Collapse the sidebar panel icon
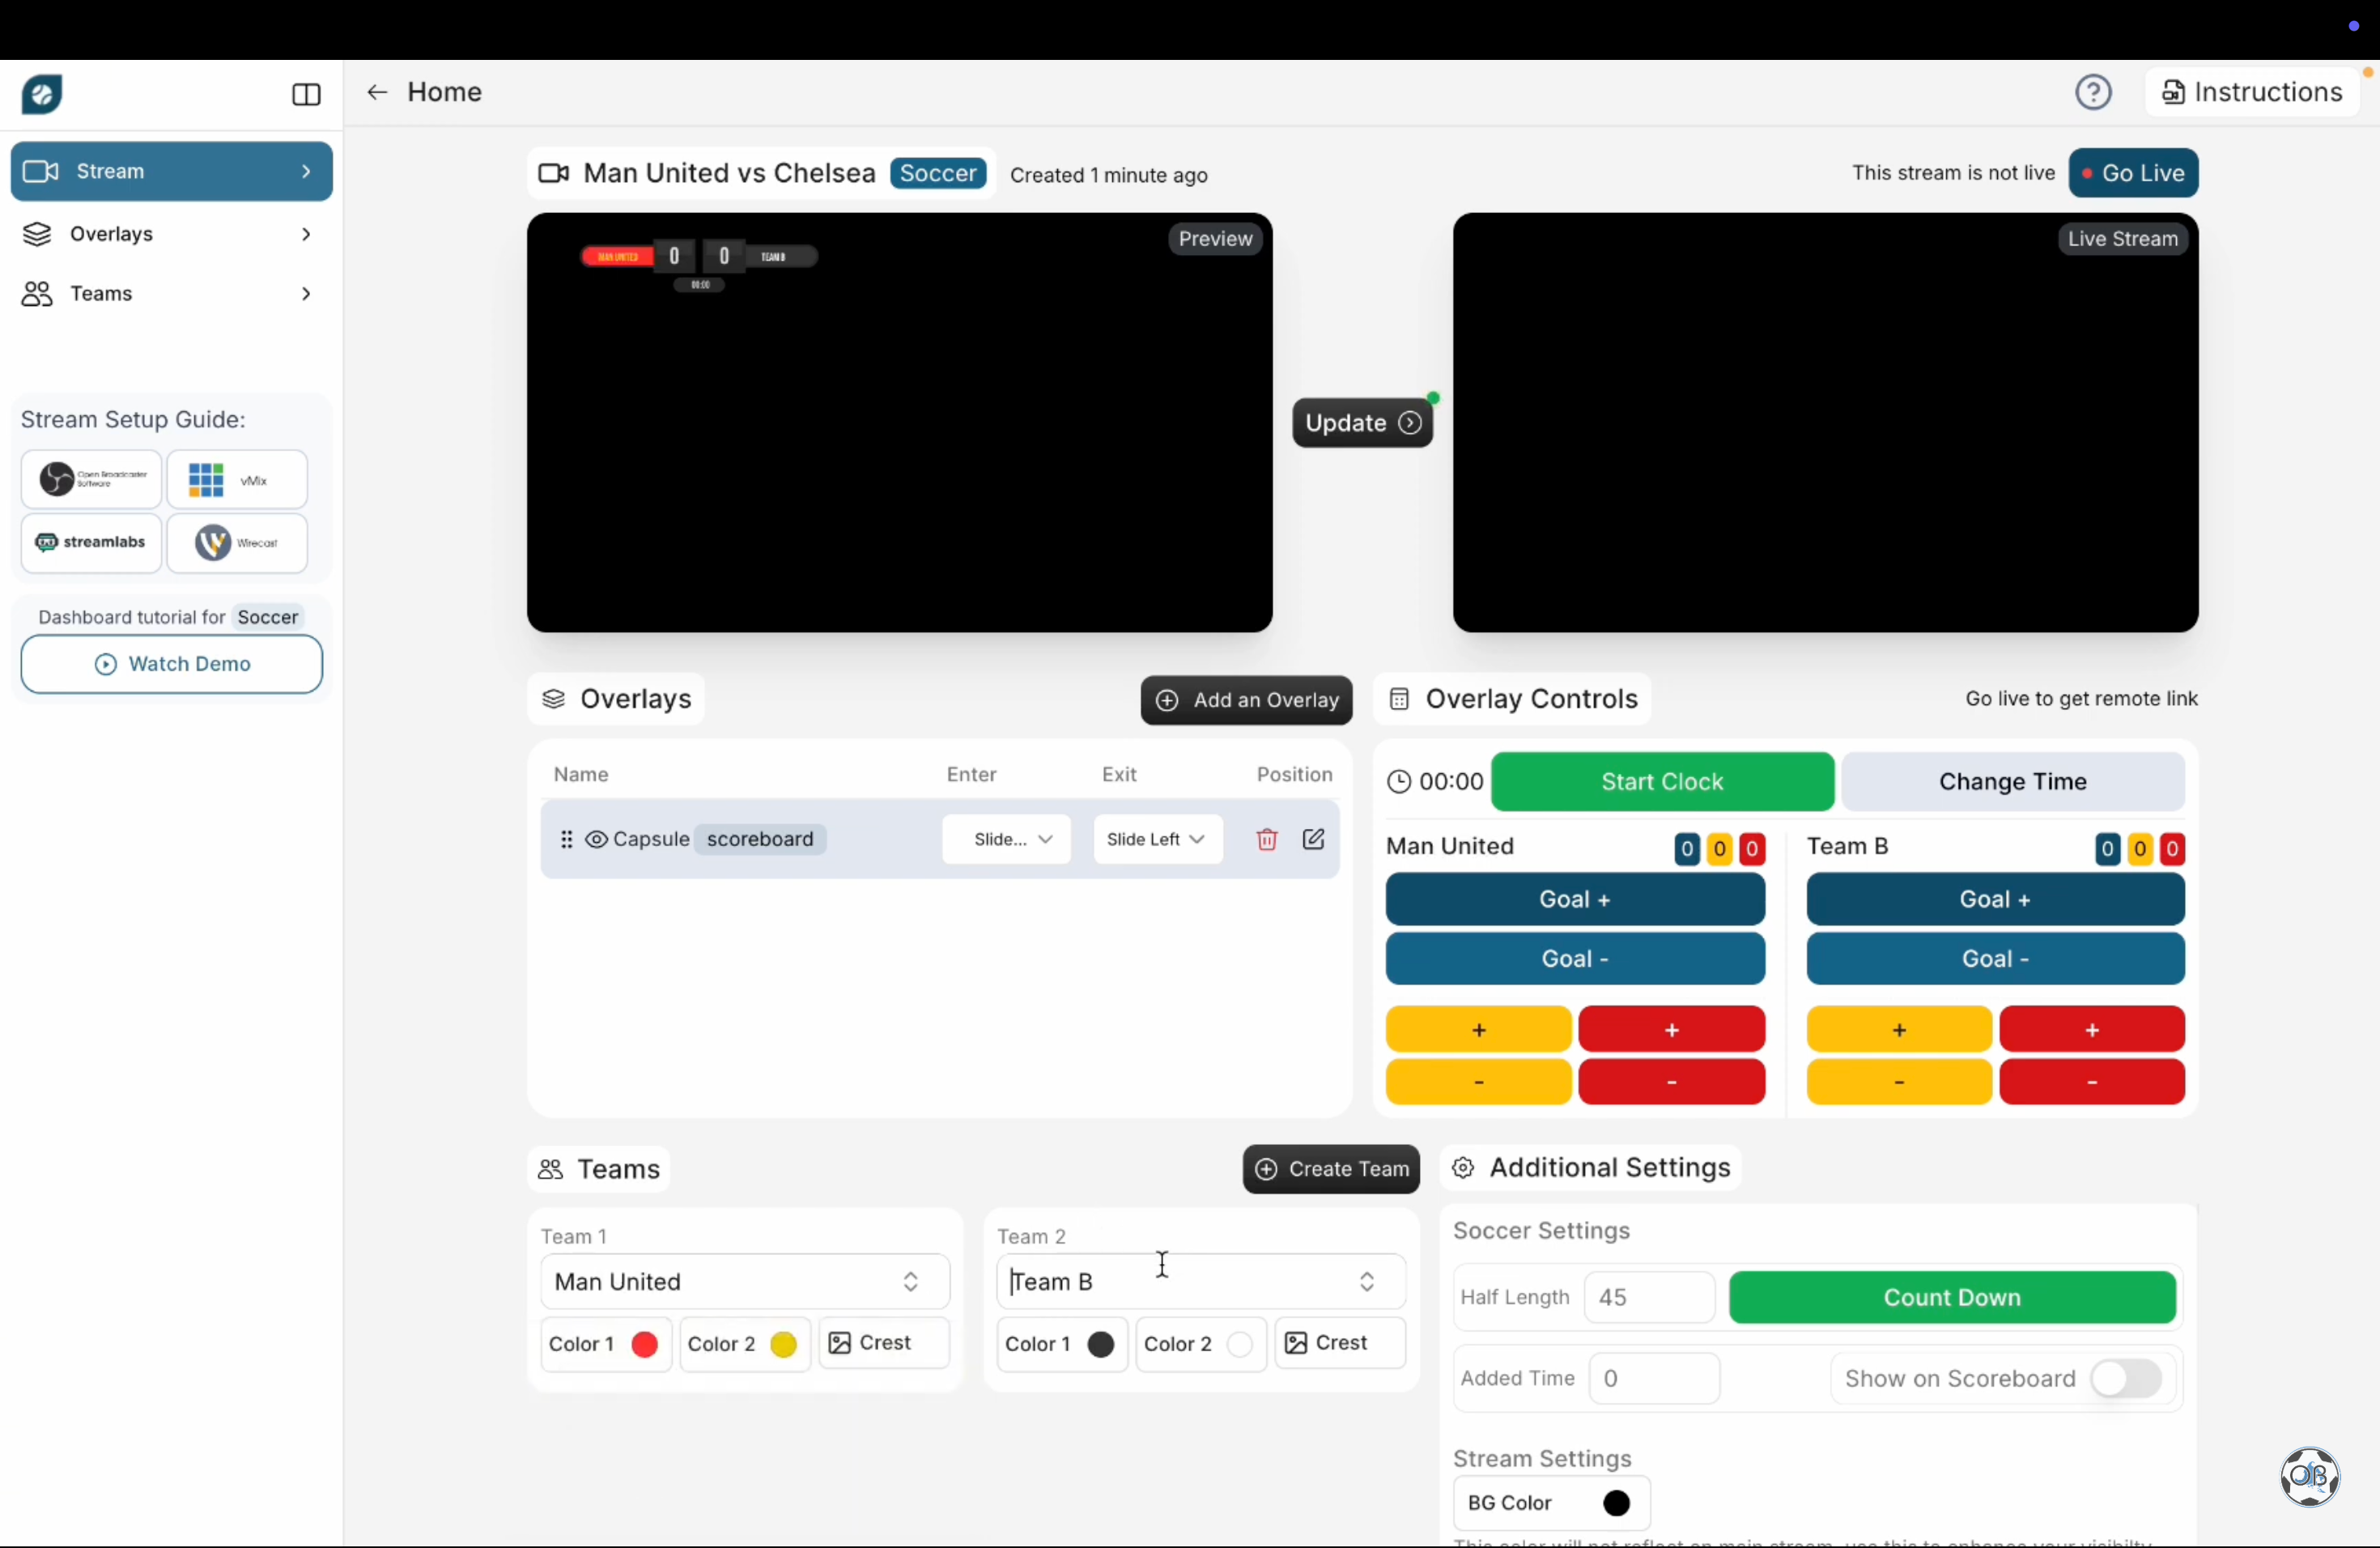2380x1548 pixels. [x=306, y=95]
